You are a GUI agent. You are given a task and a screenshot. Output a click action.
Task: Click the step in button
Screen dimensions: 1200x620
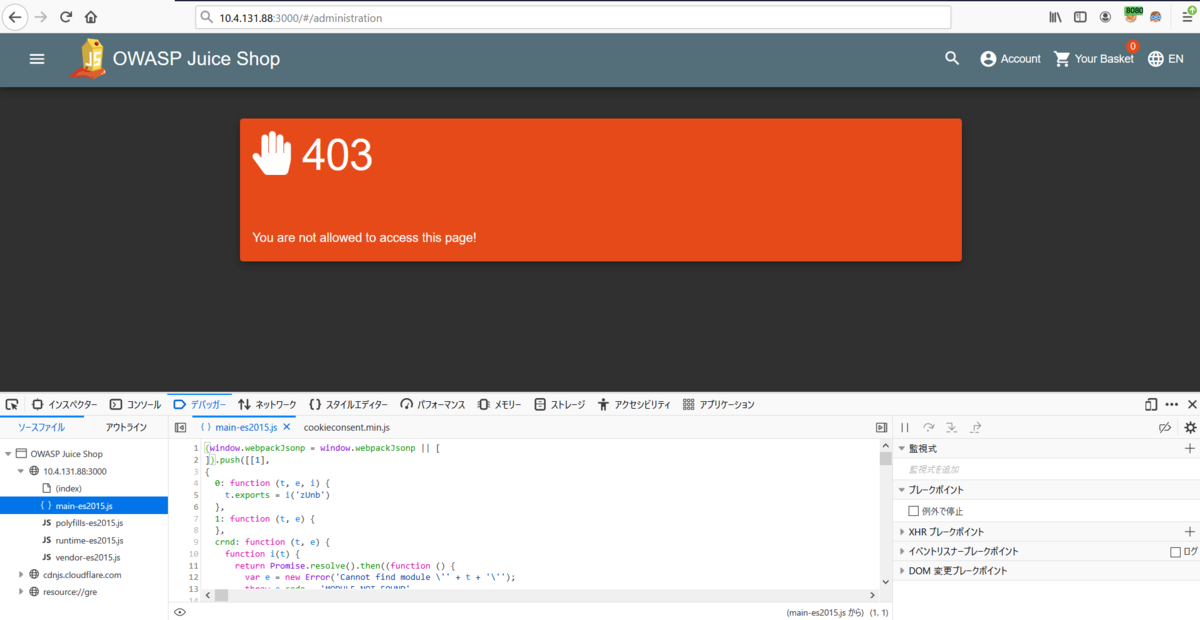click(952, 427)
